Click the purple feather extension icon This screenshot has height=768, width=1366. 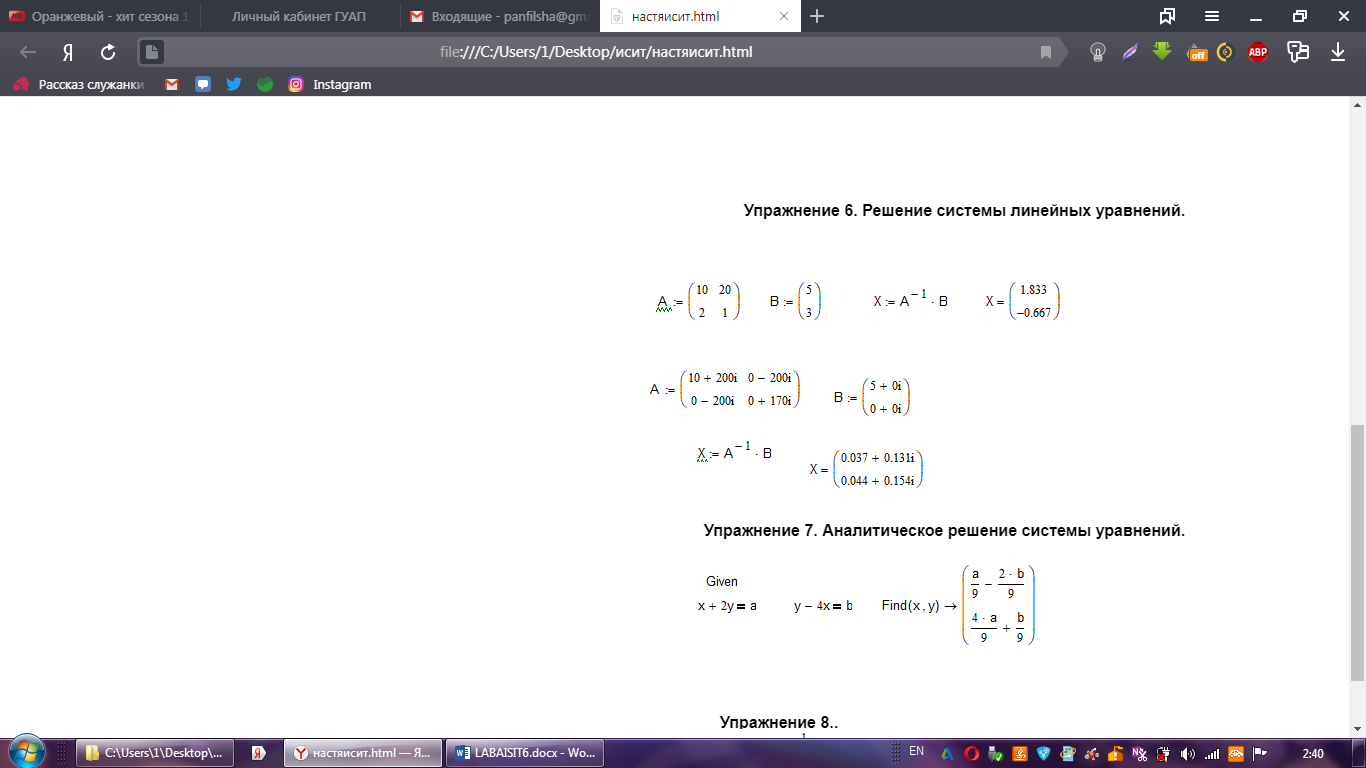pyautogui.click(x=1129, y=52)
